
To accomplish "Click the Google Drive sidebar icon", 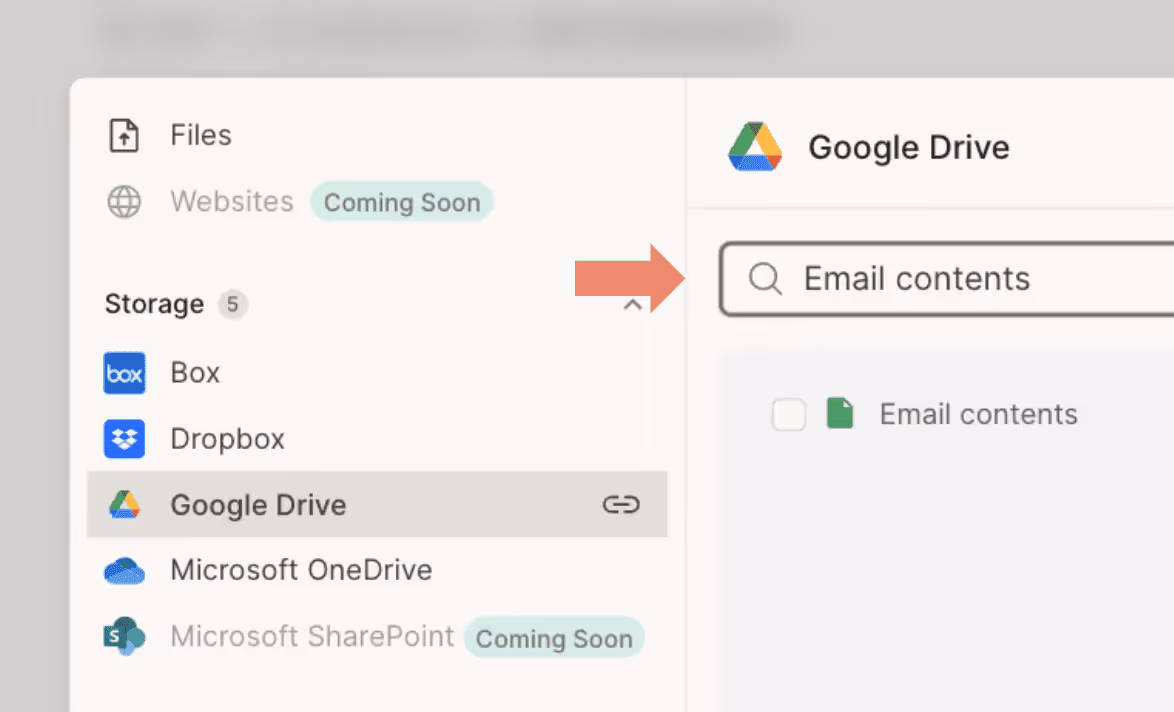I will [124, 505].
